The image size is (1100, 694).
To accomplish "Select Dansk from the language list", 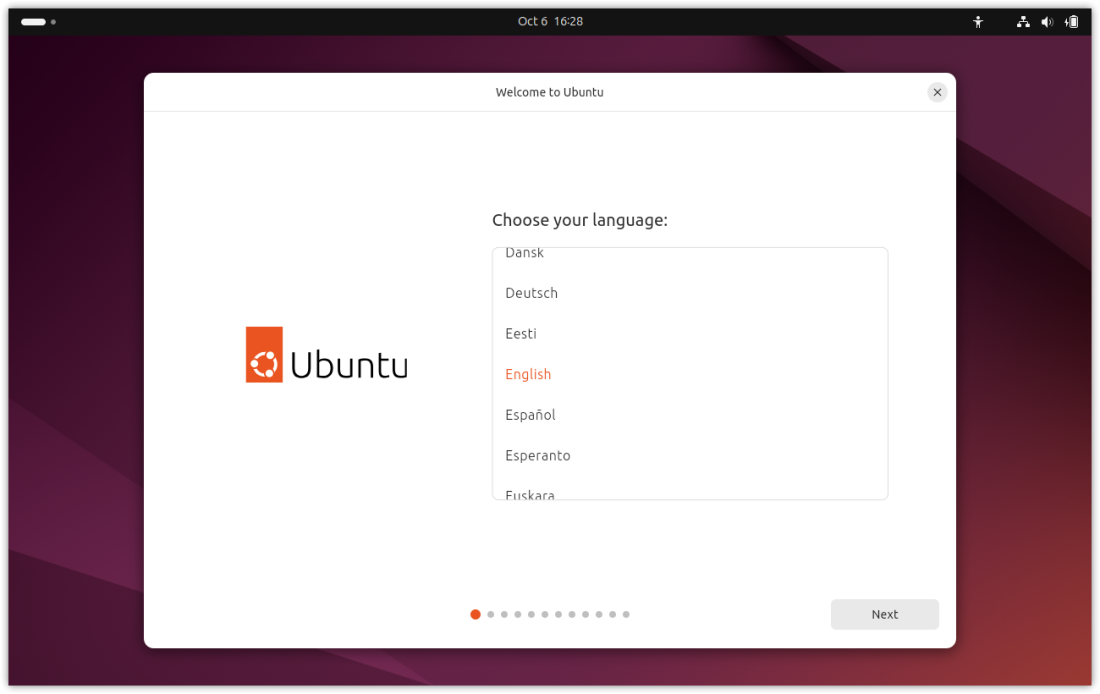I will (x=690, y=255).
